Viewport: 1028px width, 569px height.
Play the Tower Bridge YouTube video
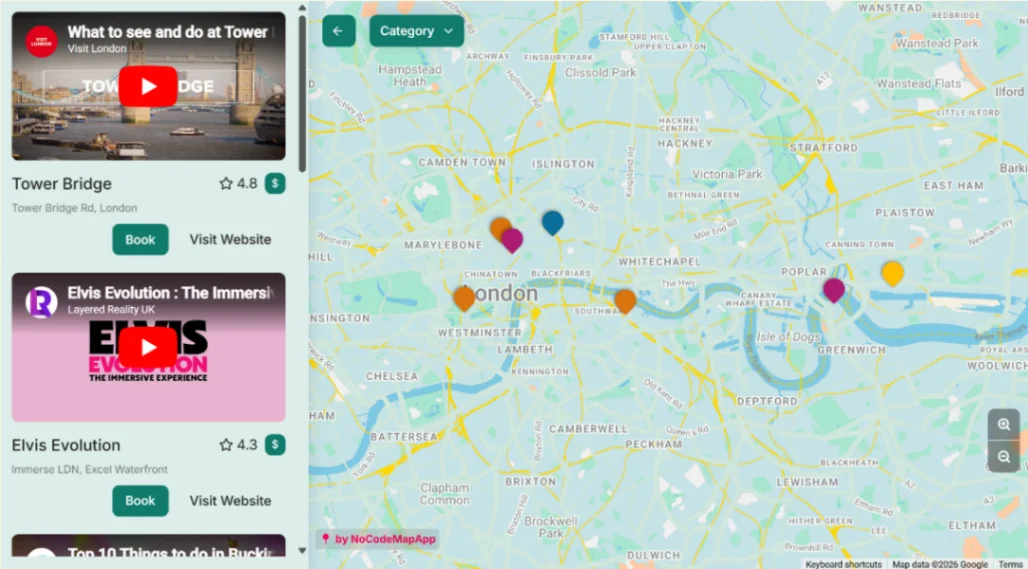point(148,86)
